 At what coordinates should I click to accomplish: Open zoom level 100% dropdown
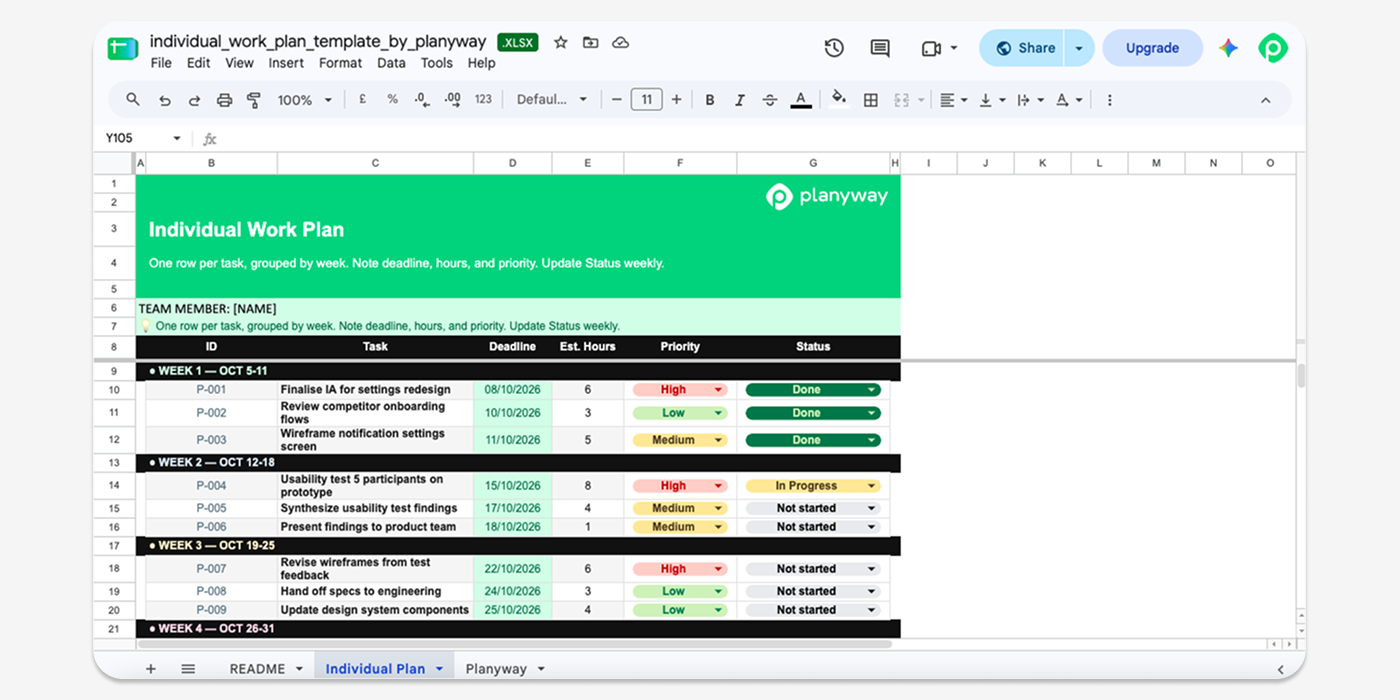click(x=305, y=100)
